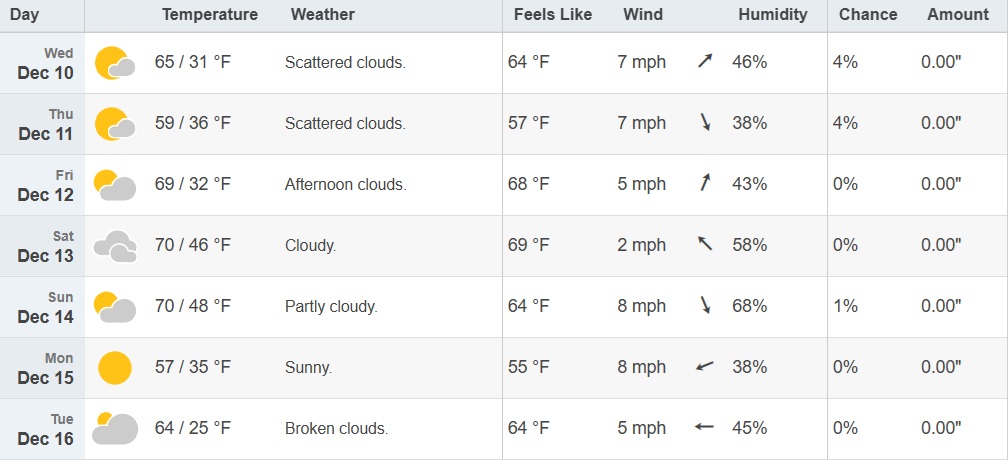This screenshot has height=460, width=1008.
Task: Click the Feels Like column header
Action: [x=553, y=15]
